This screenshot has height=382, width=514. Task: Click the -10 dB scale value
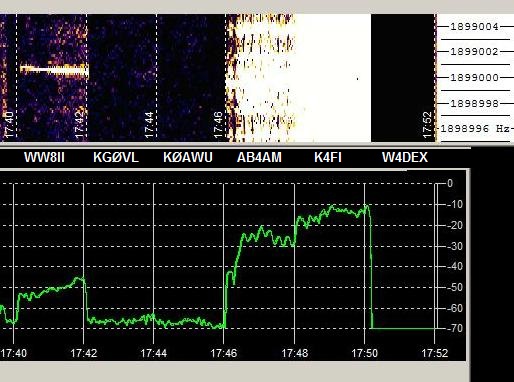[x=455, y=204]
